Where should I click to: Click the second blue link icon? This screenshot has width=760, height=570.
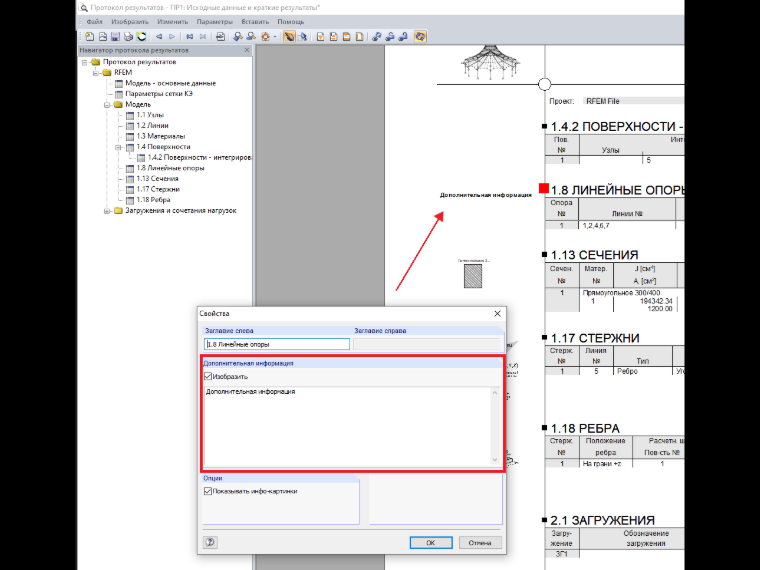(x=390, y=36)
